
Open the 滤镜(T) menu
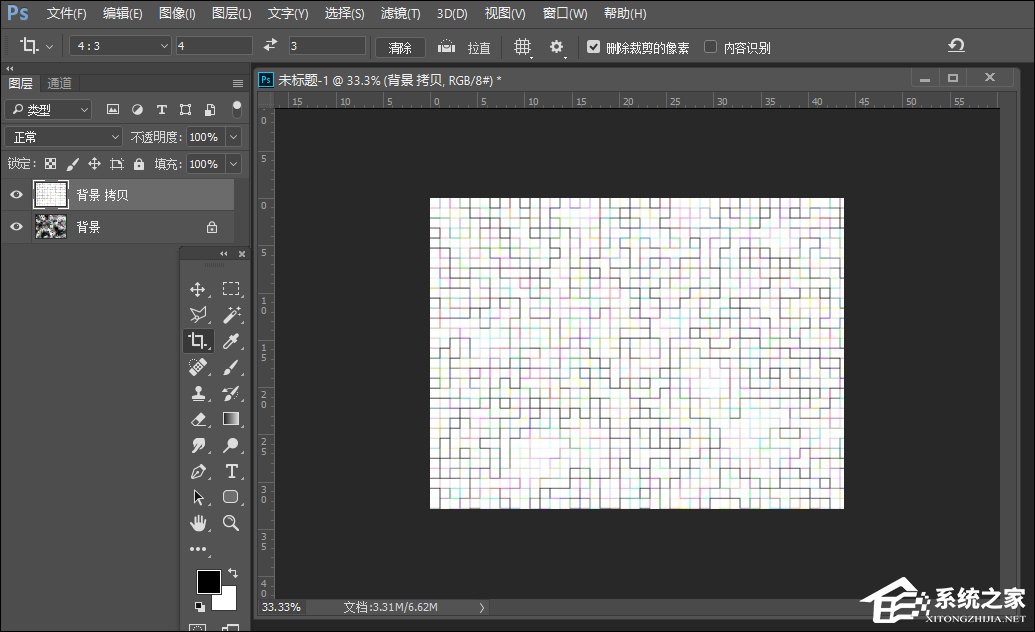click(401, 14)
